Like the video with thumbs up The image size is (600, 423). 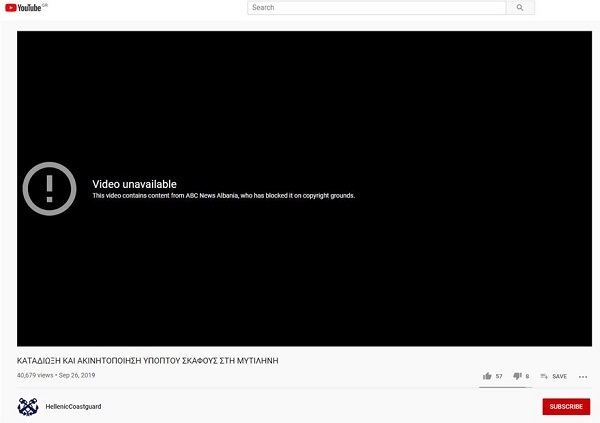point(487,376)
